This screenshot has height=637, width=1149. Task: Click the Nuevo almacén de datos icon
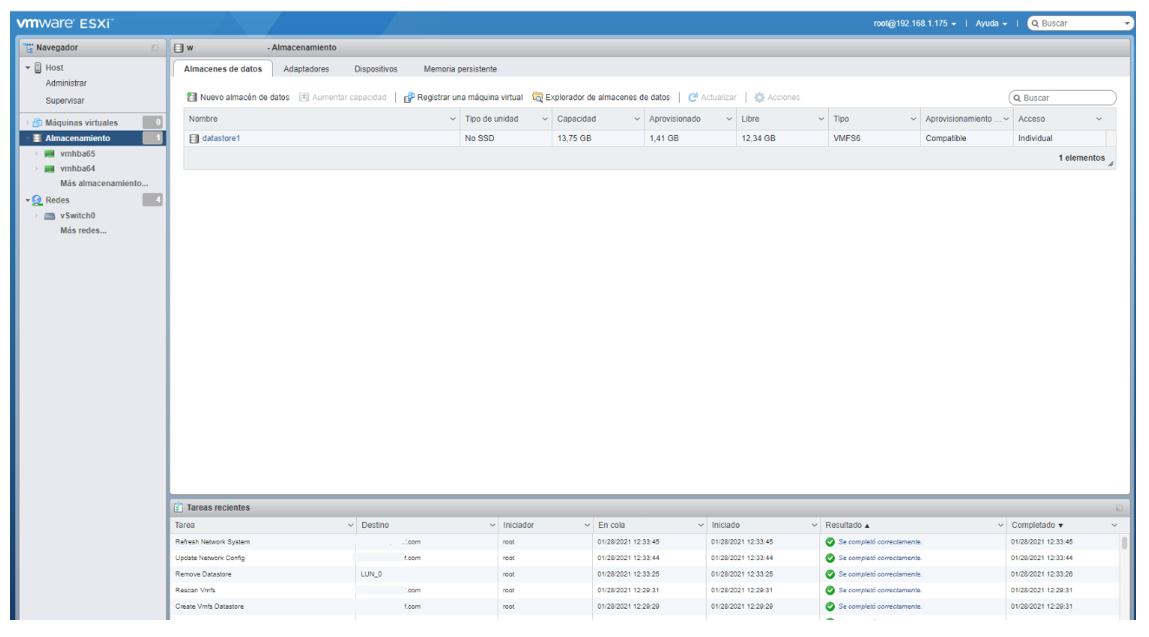[x=192, y=97]
